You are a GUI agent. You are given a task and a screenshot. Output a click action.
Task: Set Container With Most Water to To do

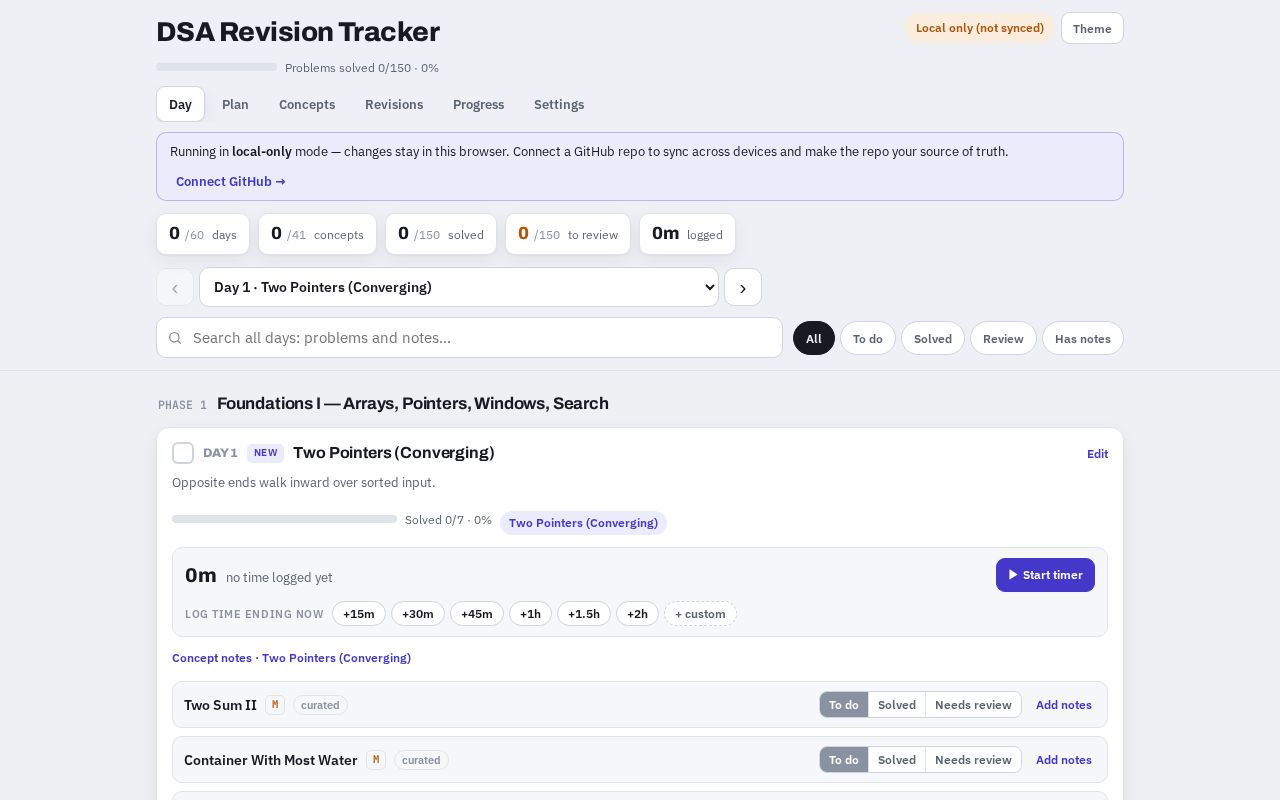pyautogui.click(x=844, y=760)
